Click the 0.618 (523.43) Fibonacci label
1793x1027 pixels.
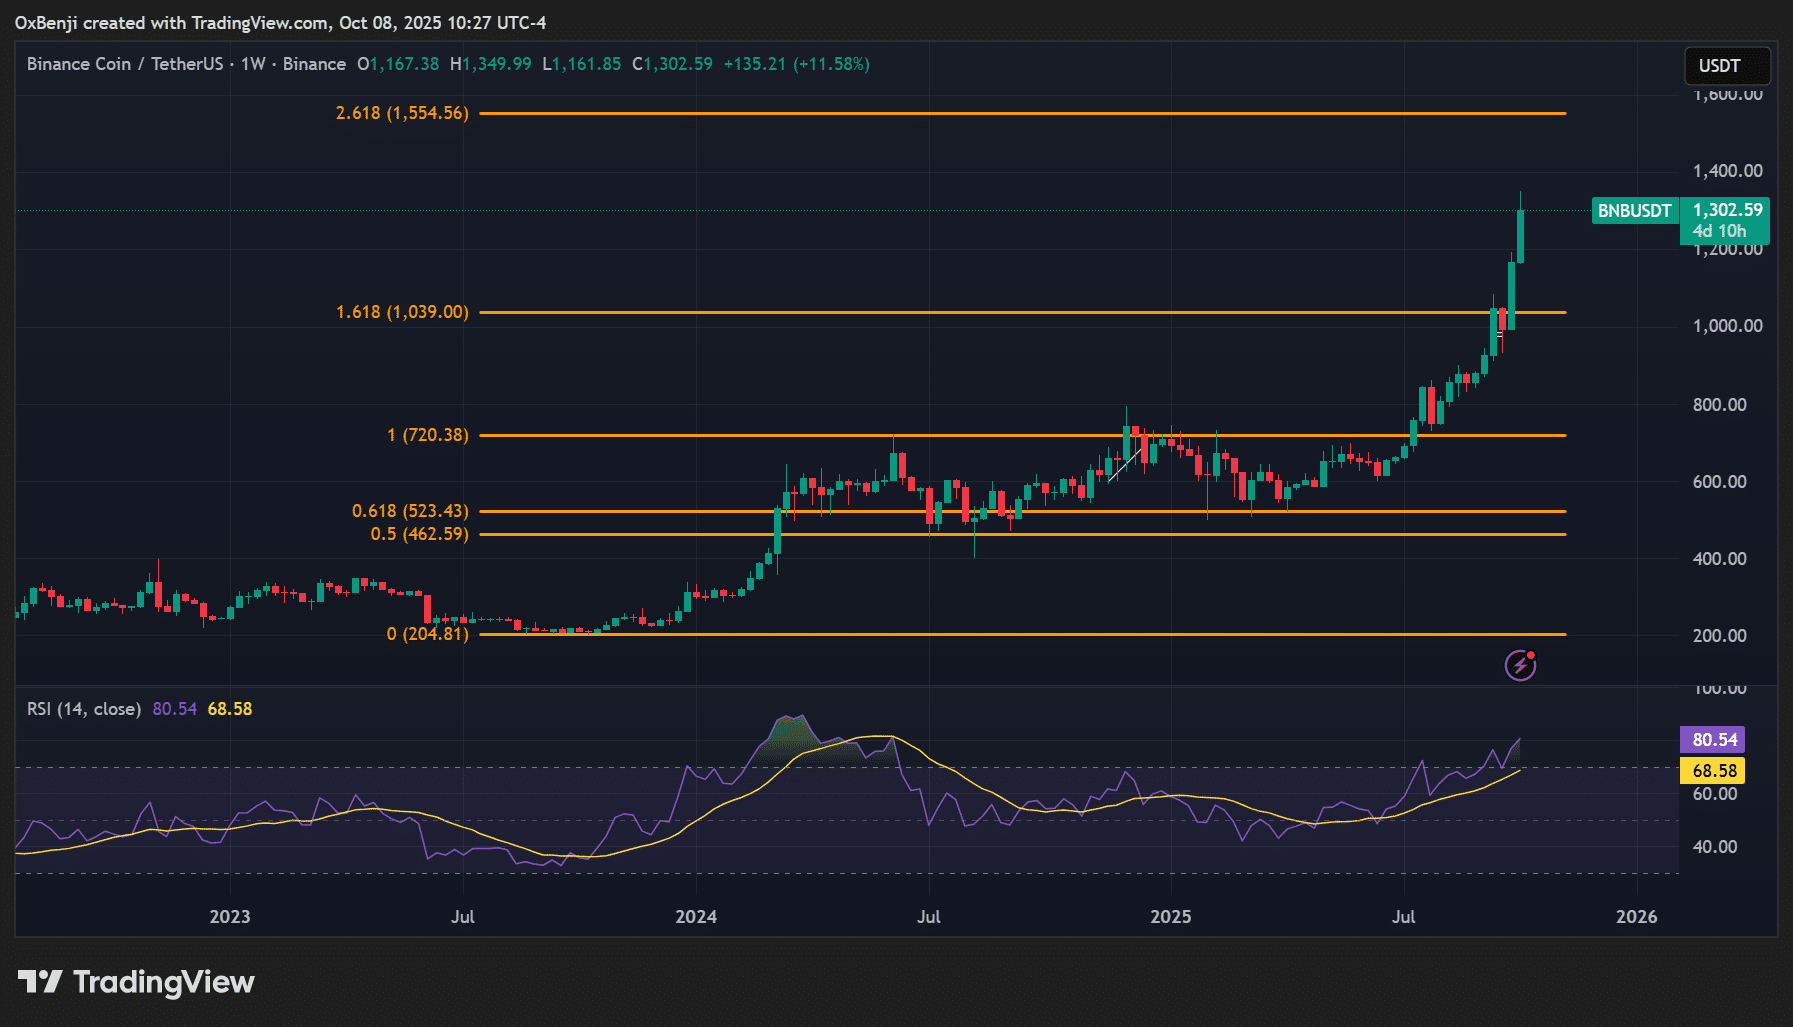pos(409,511)
